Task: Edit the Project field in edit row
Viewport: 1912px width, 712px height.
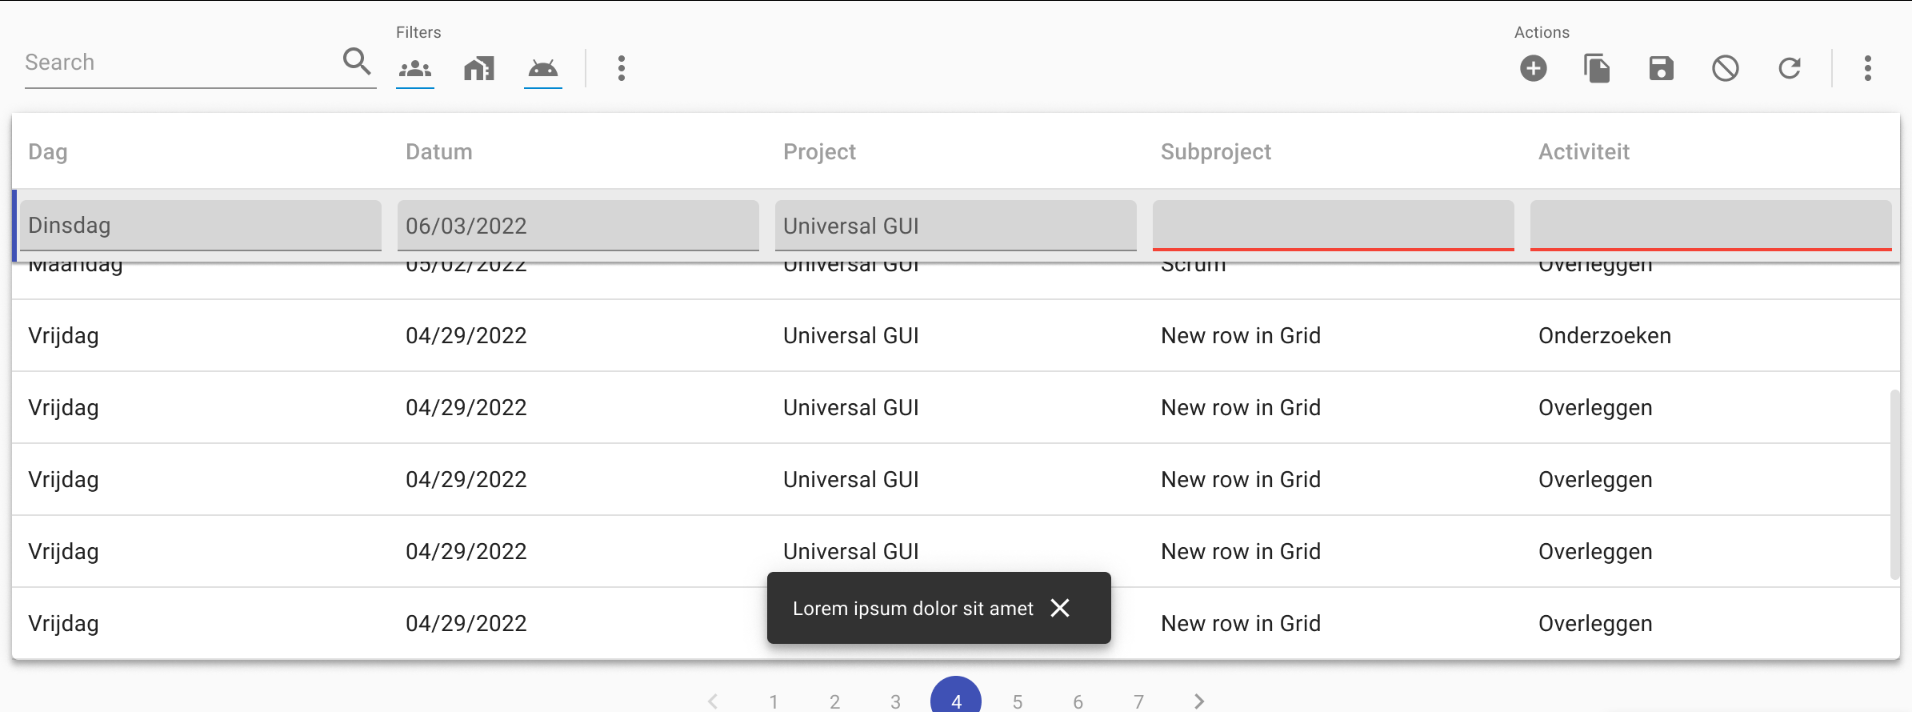Action: pyautogui.click(x=956, y=225)
